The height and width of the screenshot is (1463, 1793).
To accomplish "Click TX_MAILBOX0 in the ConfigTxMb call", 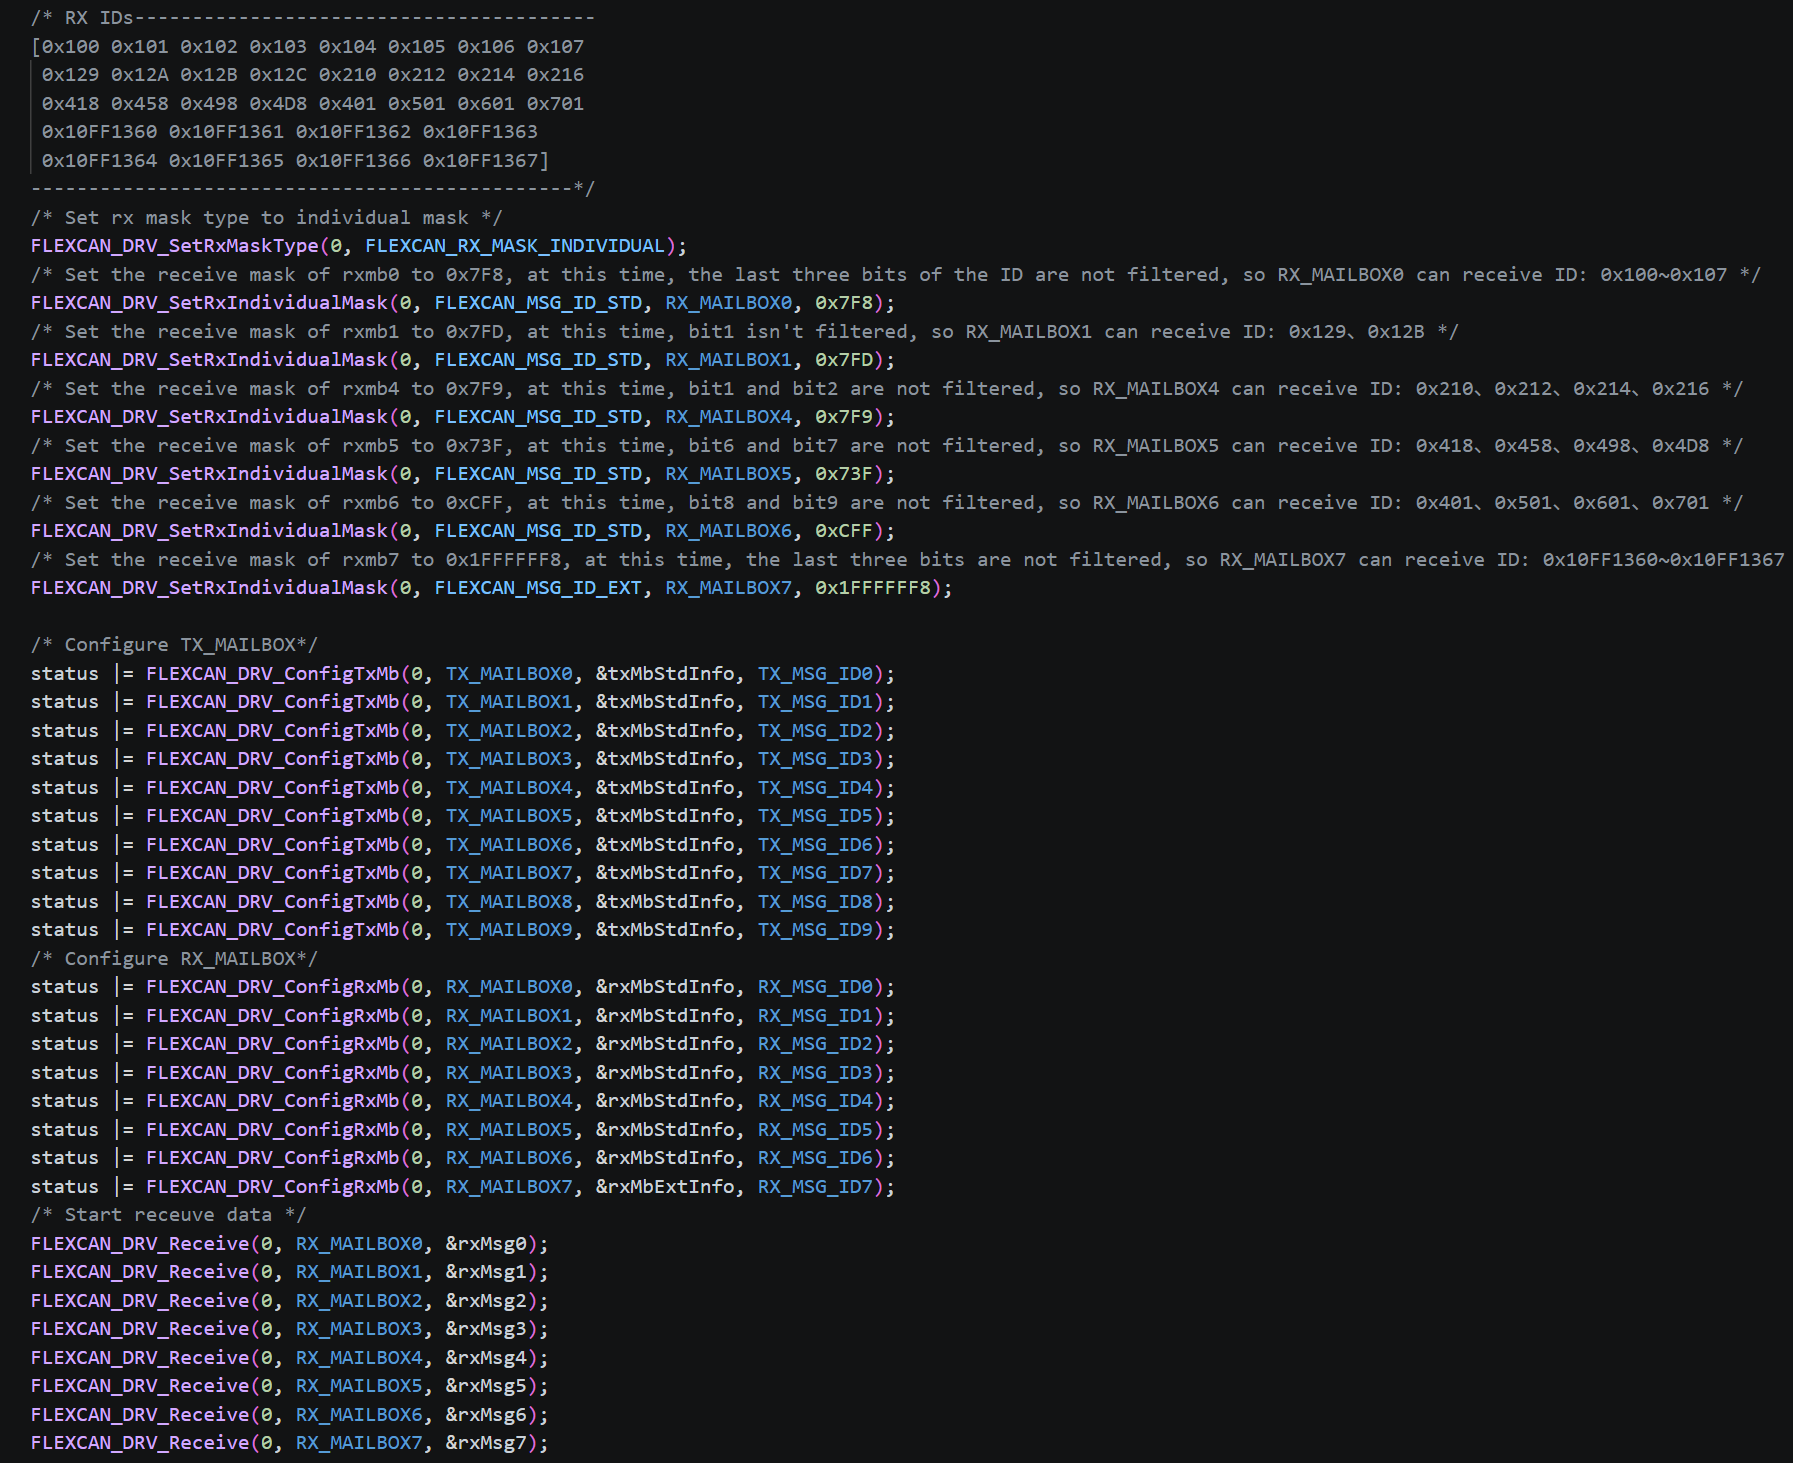I will tap(509, 674).
